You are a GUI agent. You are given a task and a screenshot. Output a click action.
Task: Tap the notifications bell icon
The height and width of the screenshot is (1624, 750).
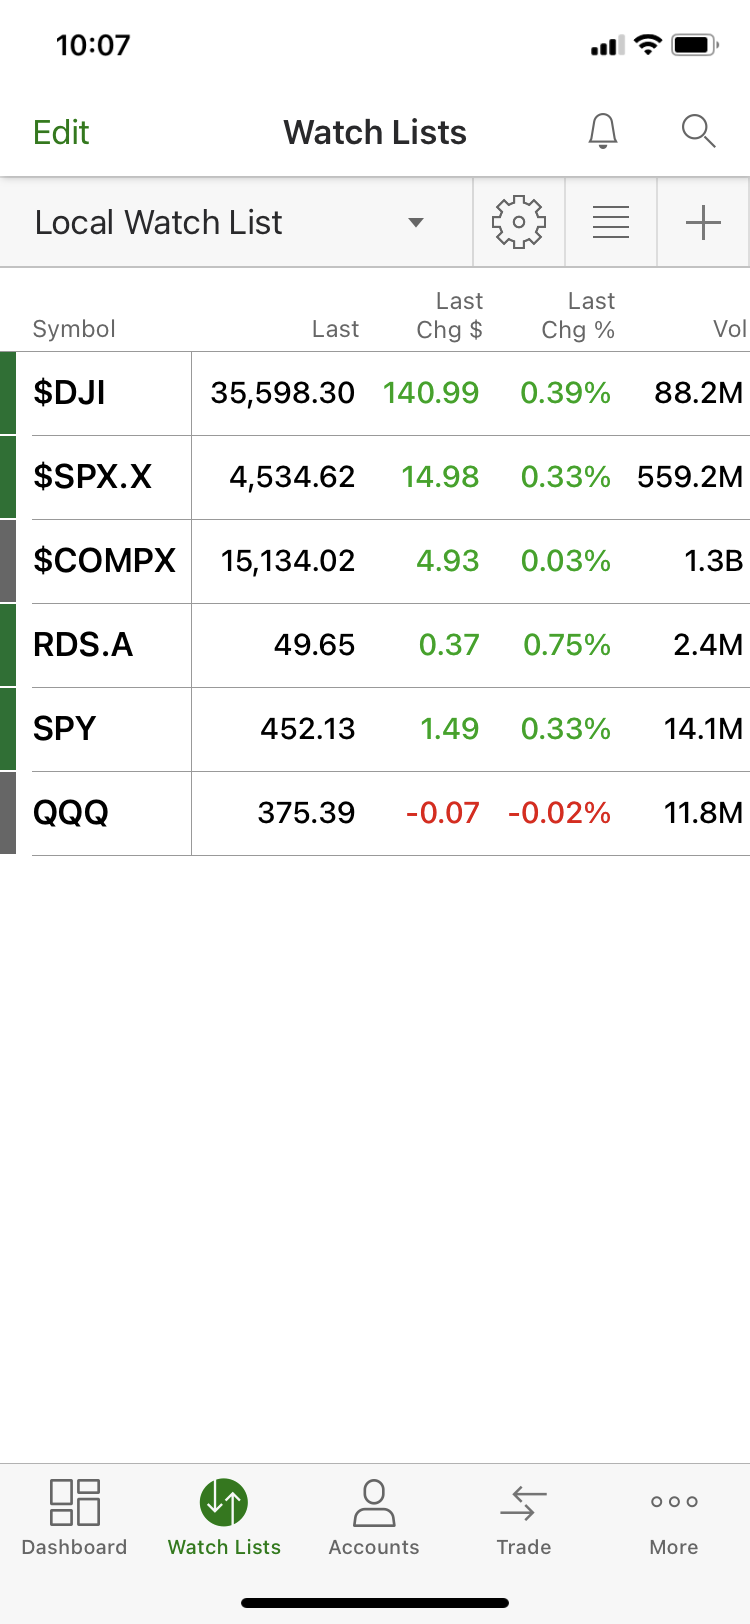pos(602,131)
